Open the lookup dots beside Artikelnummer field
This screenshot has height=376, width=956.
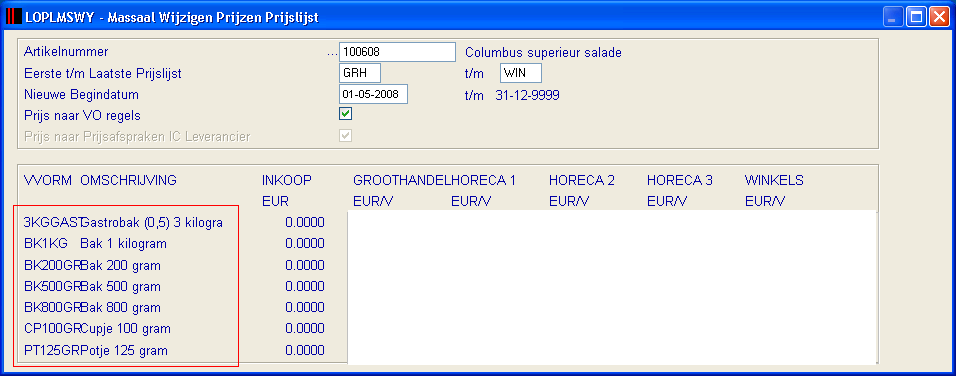click(332, 53)
